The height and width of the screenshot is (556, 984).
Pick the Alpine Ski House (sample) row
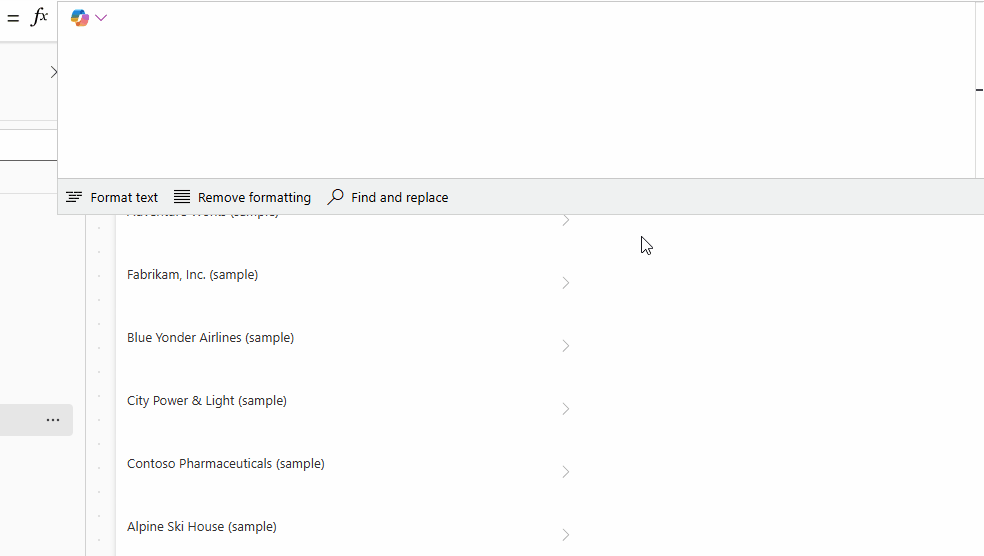tap(201, 527)
